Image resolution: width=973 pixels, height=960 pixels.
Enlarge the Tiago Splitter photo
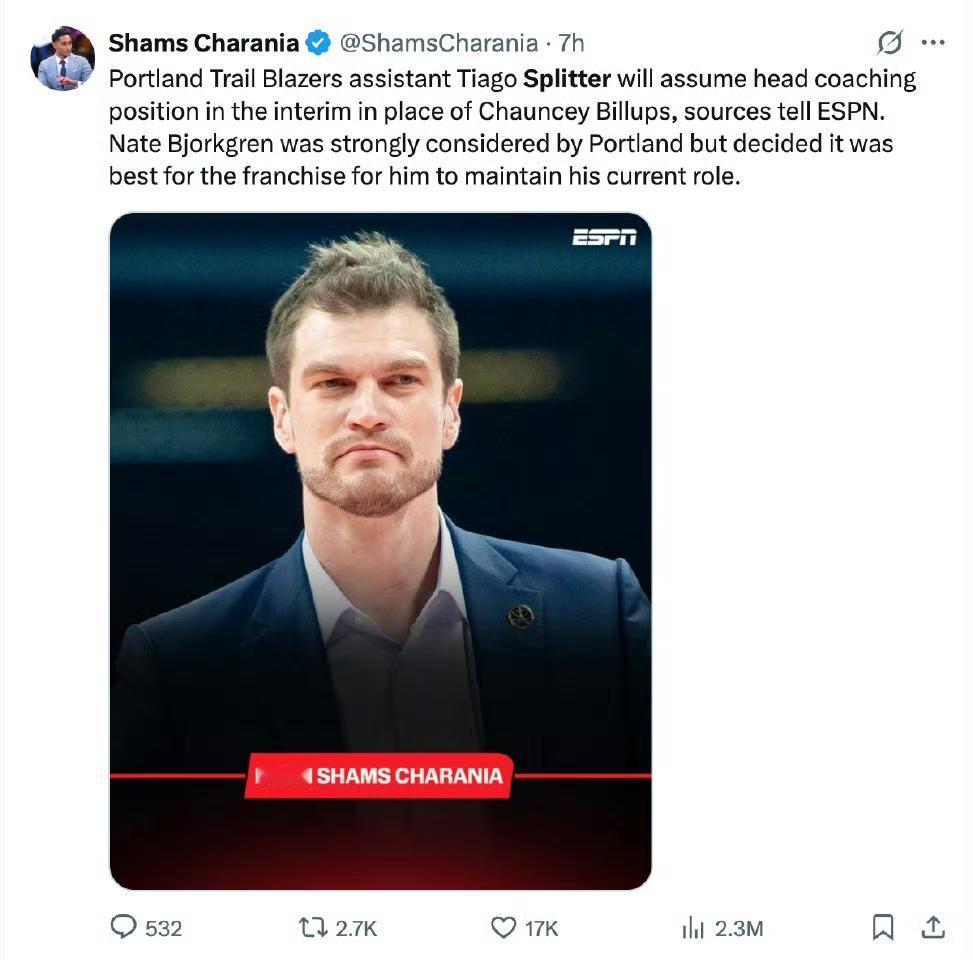tap(380, 500)
